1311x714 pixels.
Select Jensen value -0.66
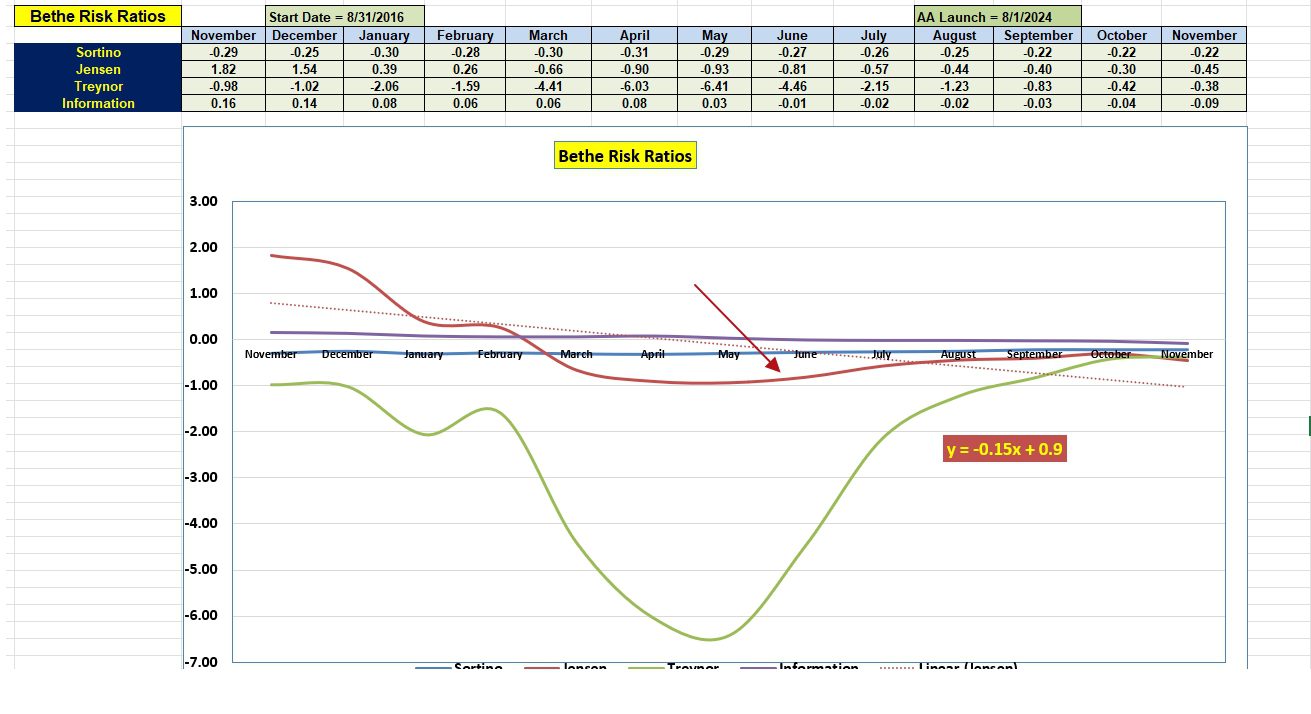tap(548, 69)
